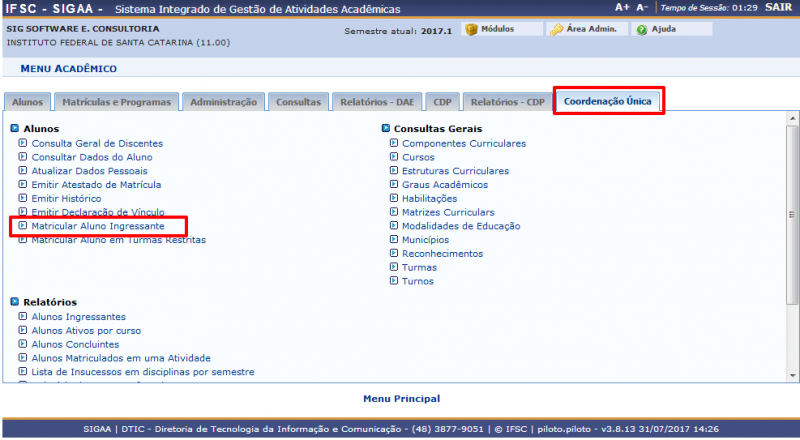This screenshot has height=440, width=800.
Task: Increase font size with A+
Action: click(622, 7)
